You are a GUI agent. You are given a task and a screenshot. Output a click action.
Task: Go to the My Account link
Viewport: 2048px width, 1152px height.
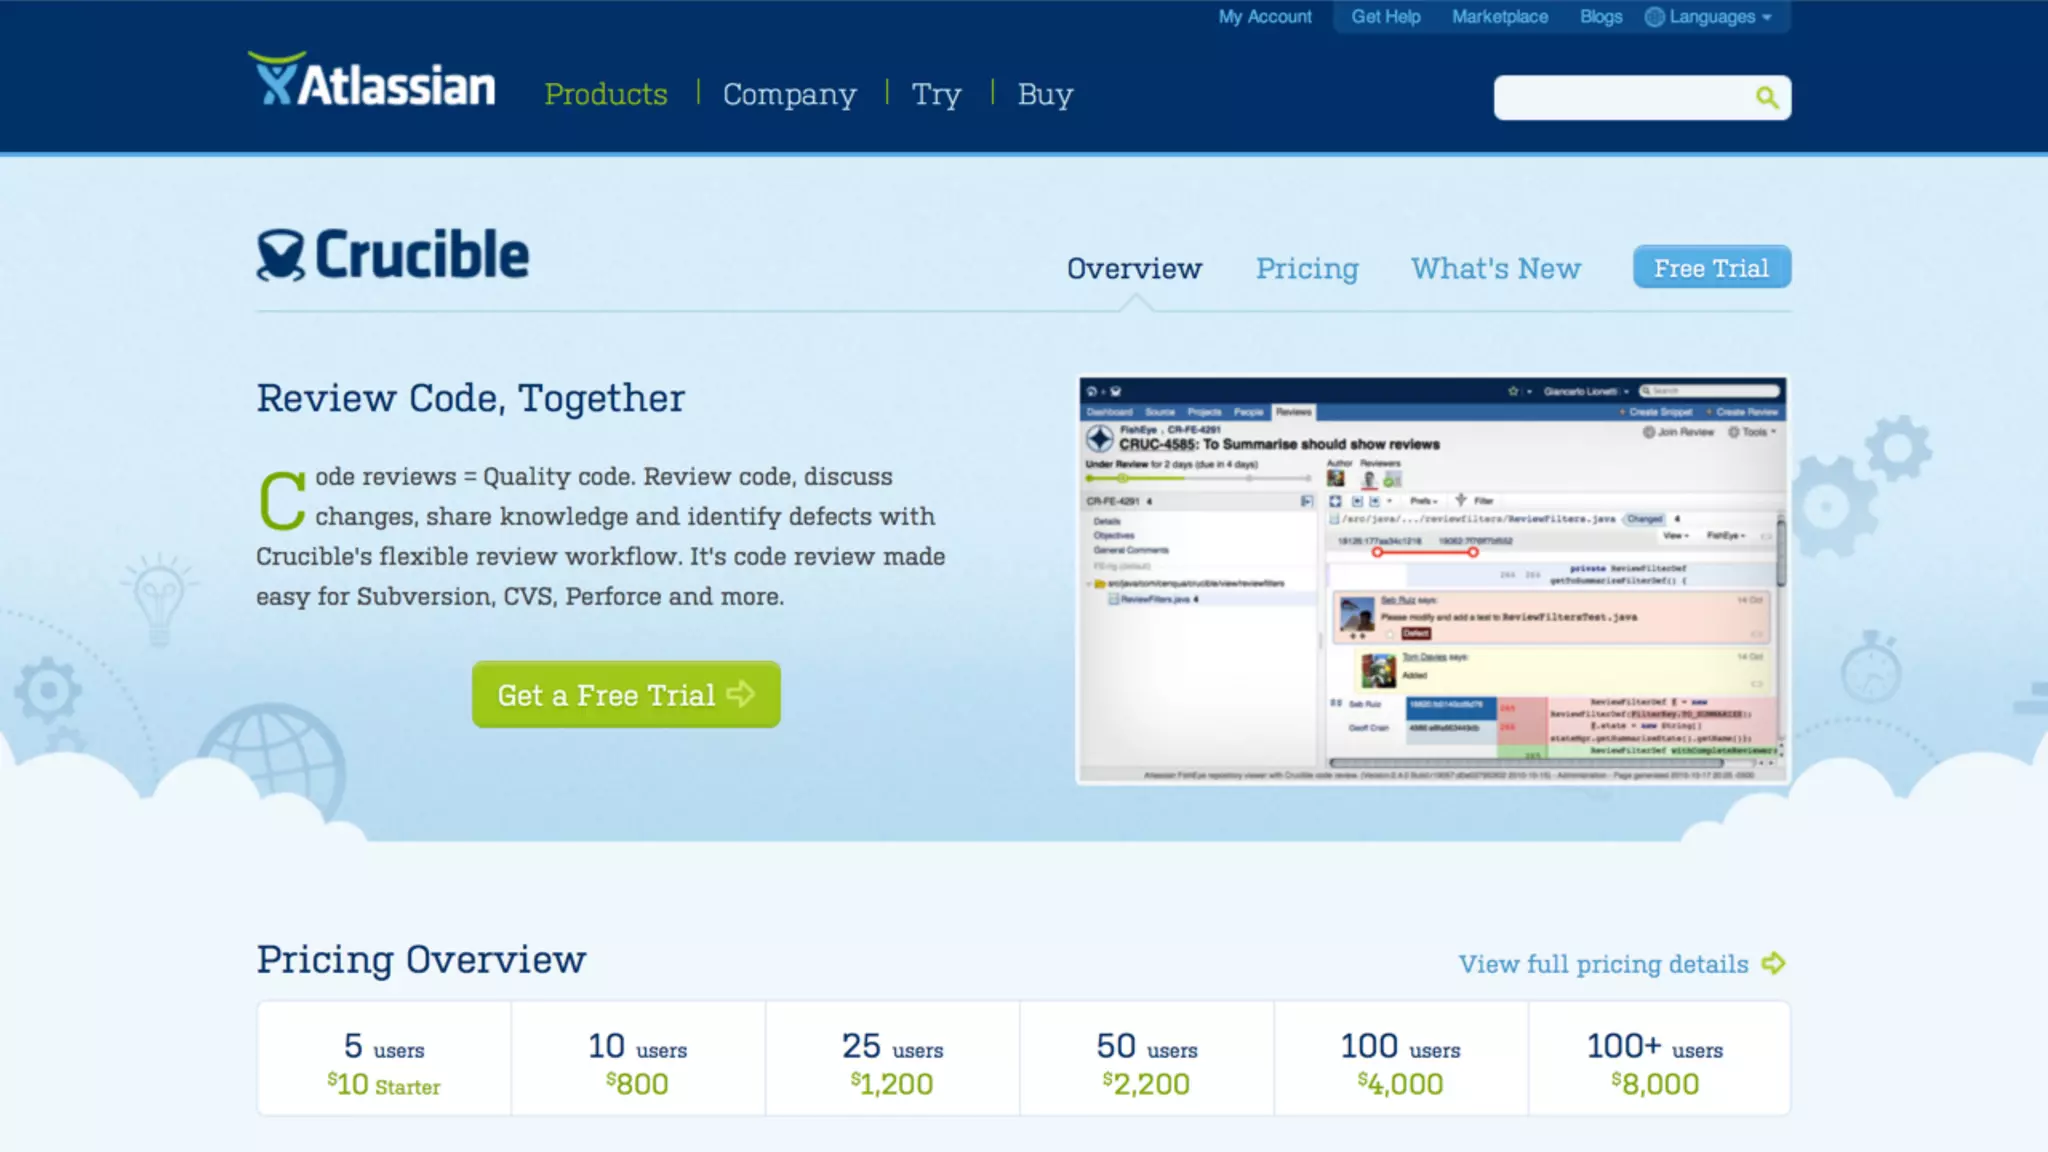[1264, 17]
